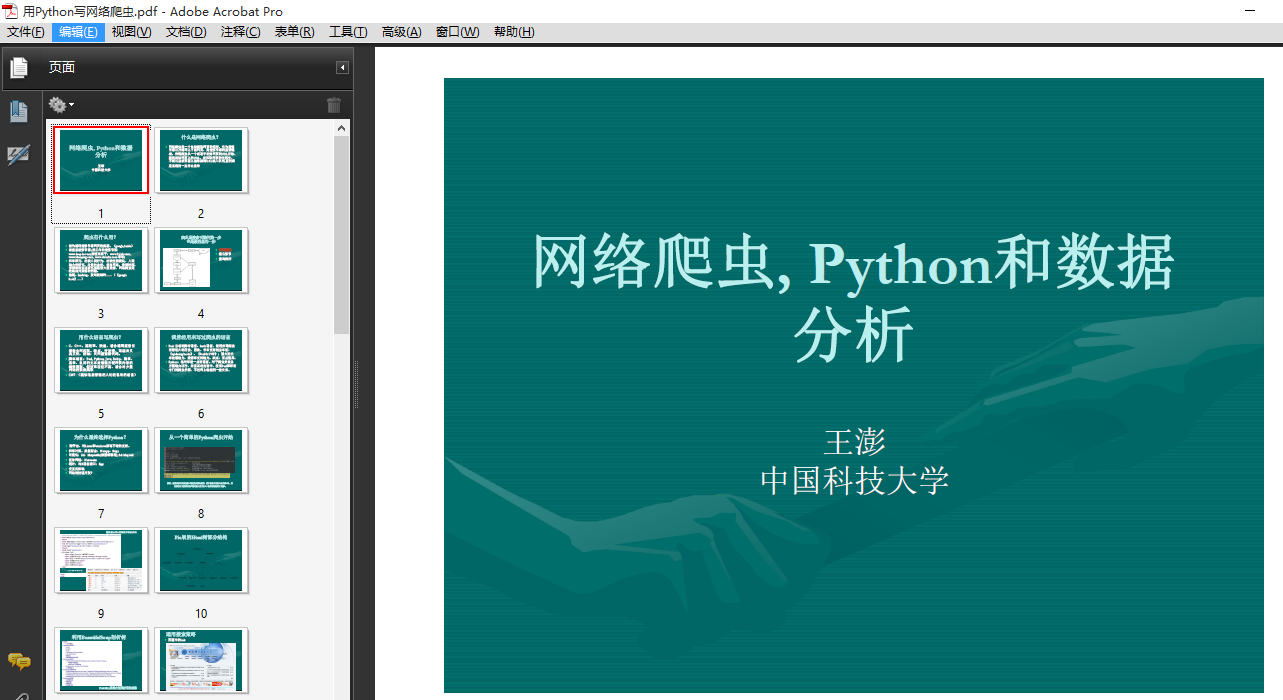The height and width of the screenshot is (700, 1283).
Task: Open the 文档(D) menu
Action: click(186, 32)
